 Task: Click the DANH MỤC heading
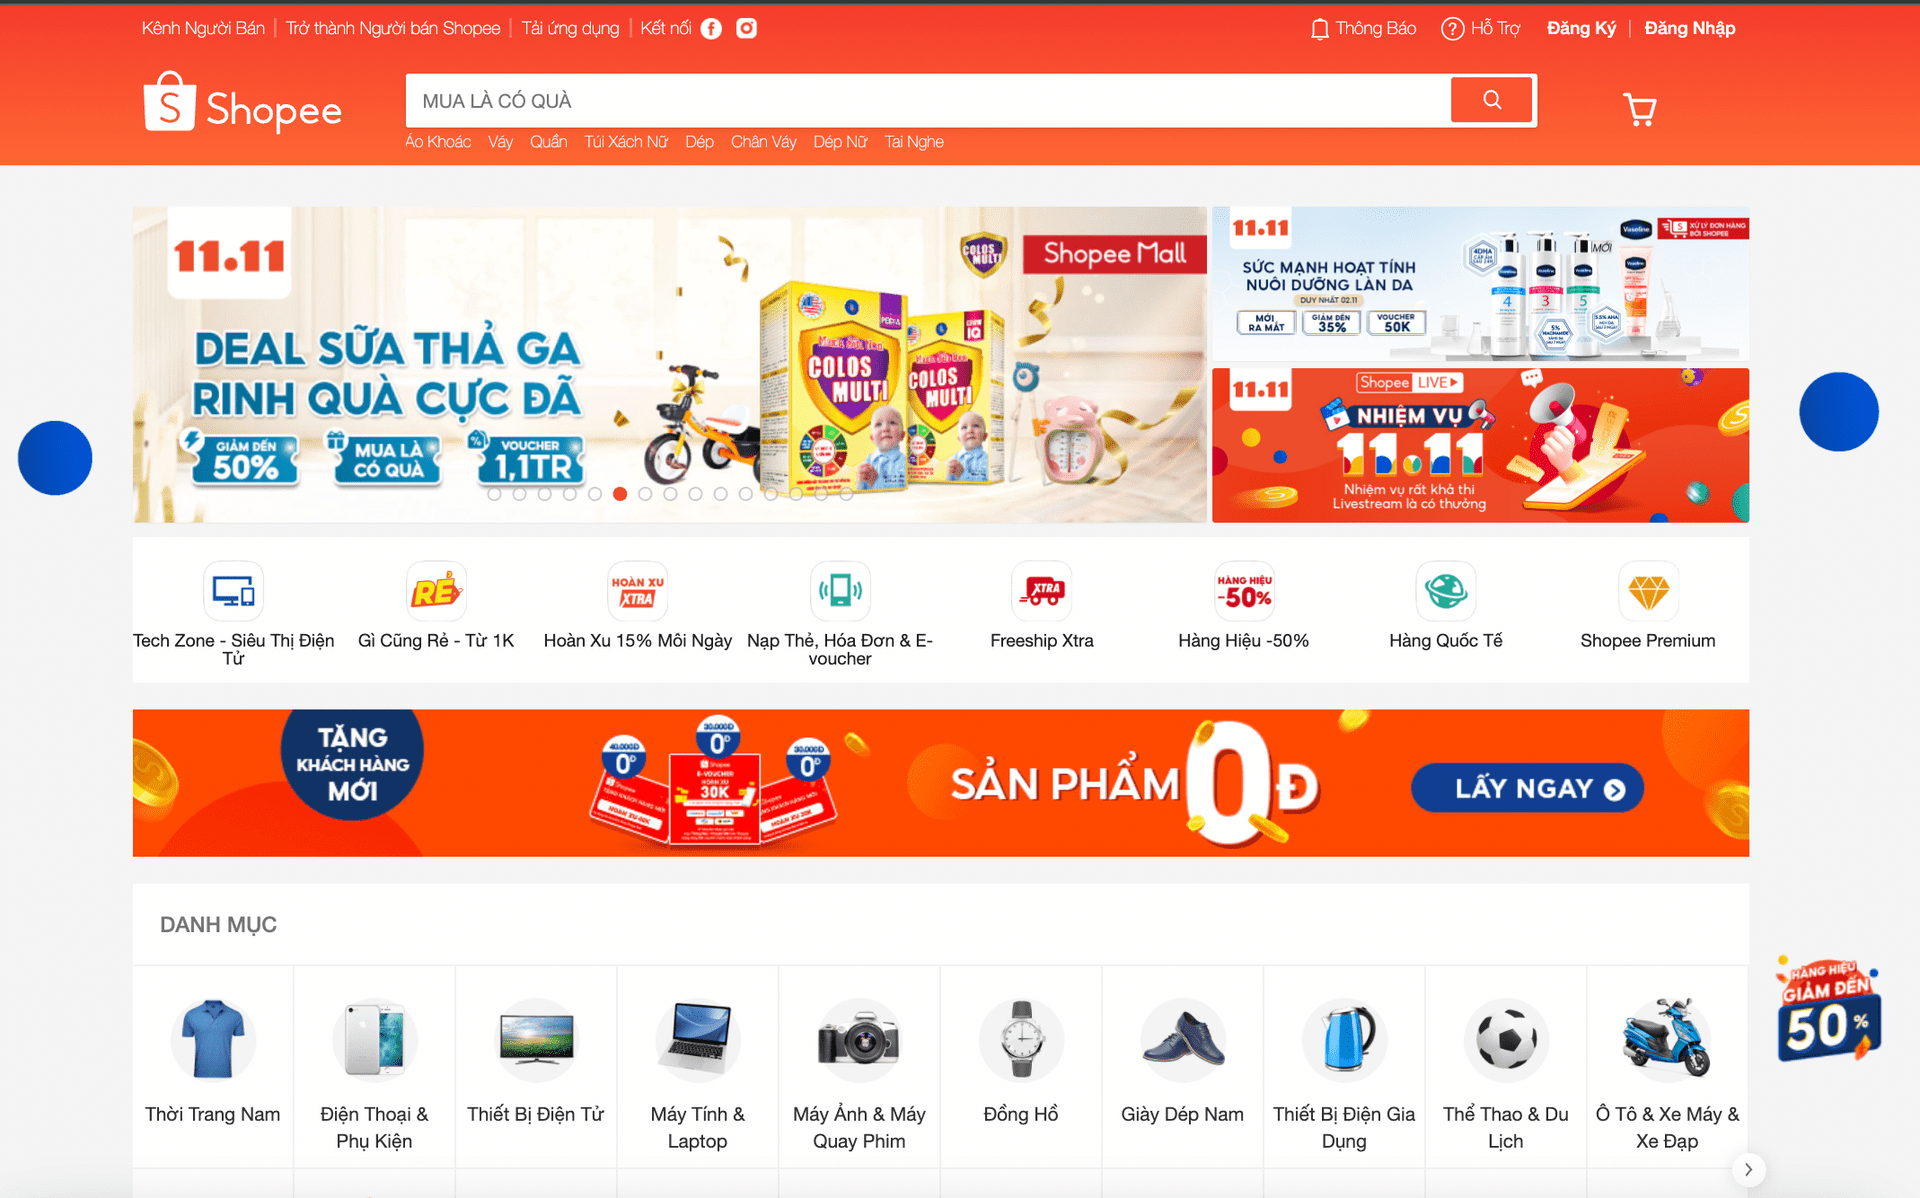click(218, 925)
